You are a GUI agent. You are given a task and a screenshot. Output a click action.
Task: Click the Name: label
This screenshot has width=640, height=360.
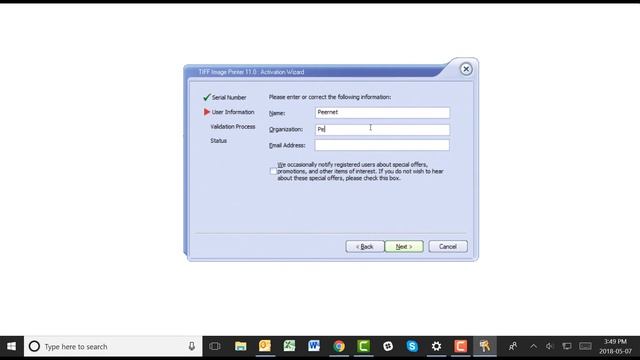click(277, 113)
